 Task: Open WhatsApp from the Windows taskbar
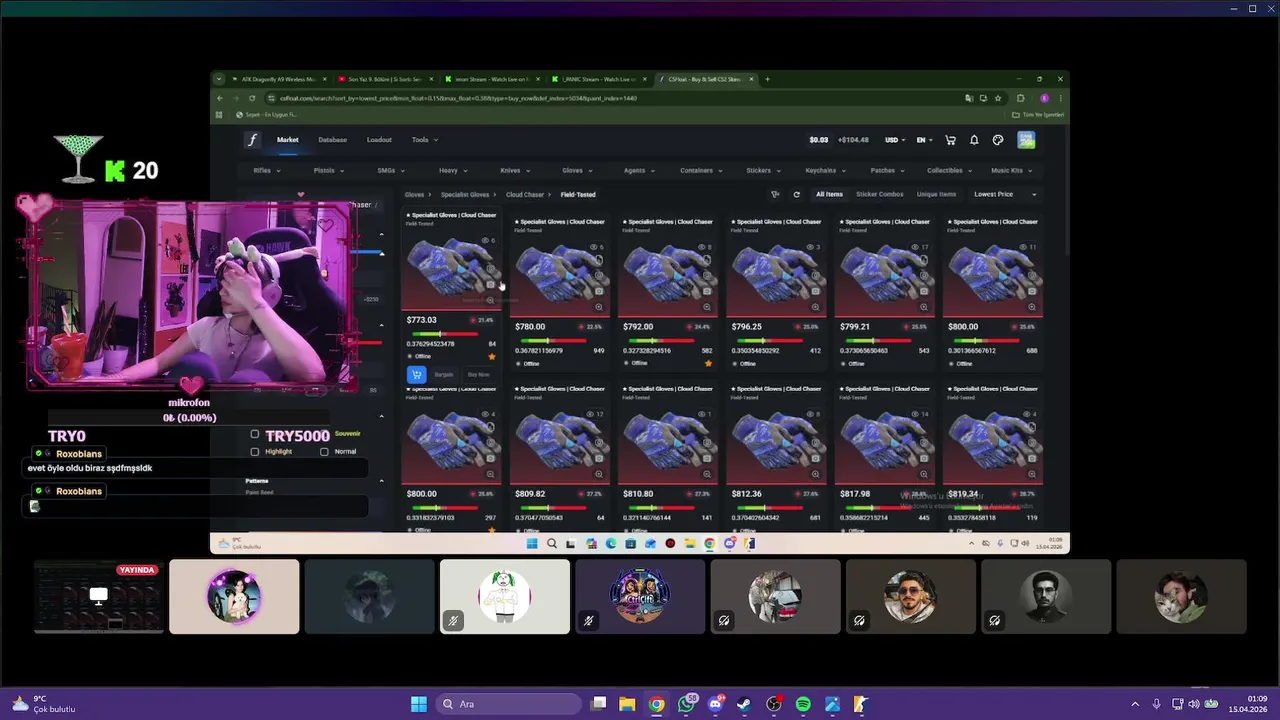[686, 704]
